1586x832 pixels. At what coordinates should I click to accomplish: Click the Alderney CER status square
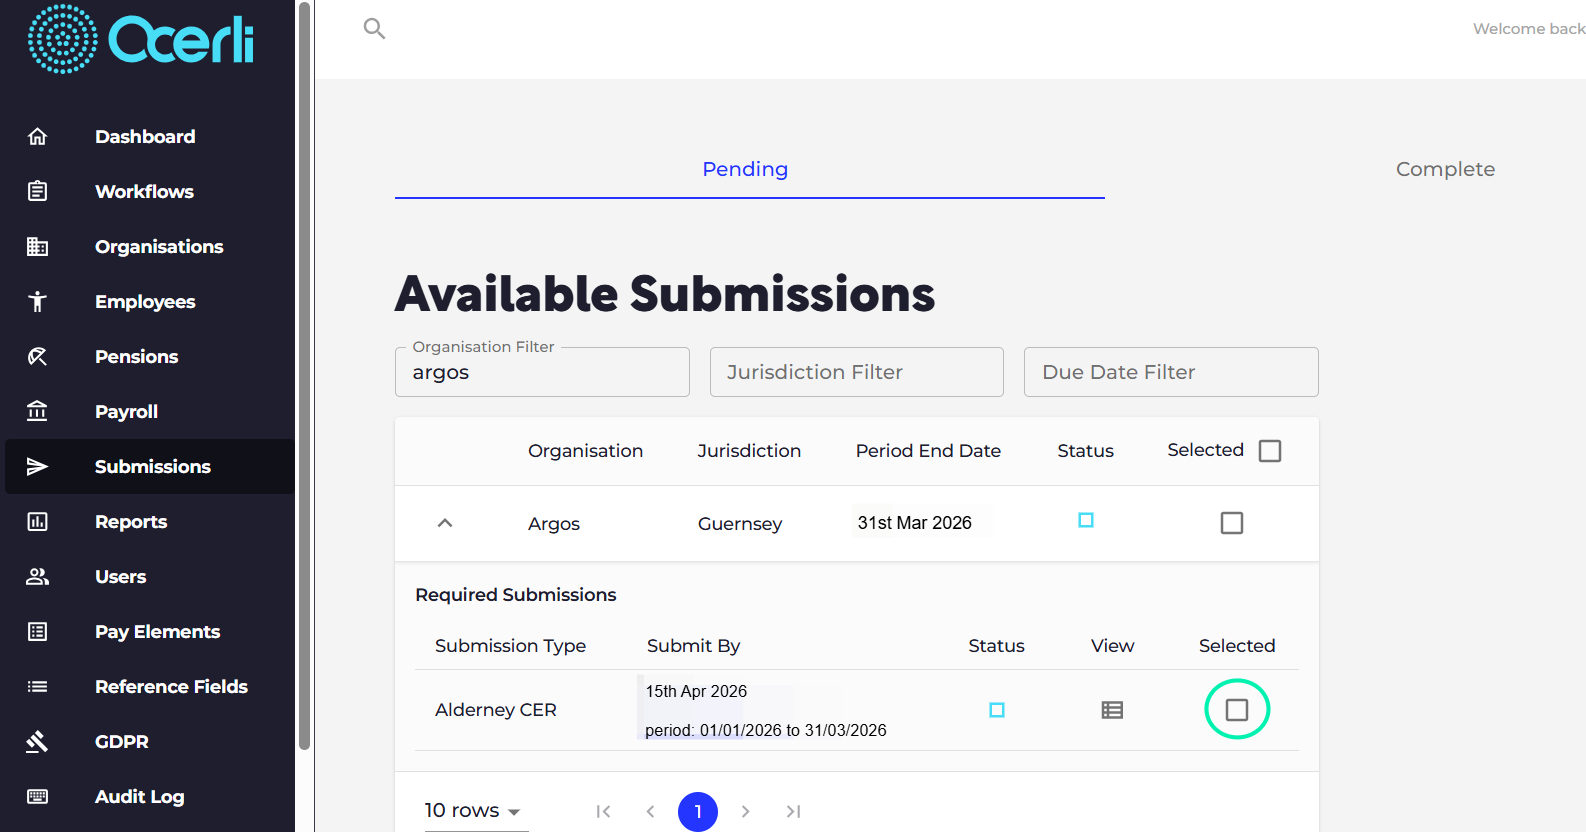[997, 710]
